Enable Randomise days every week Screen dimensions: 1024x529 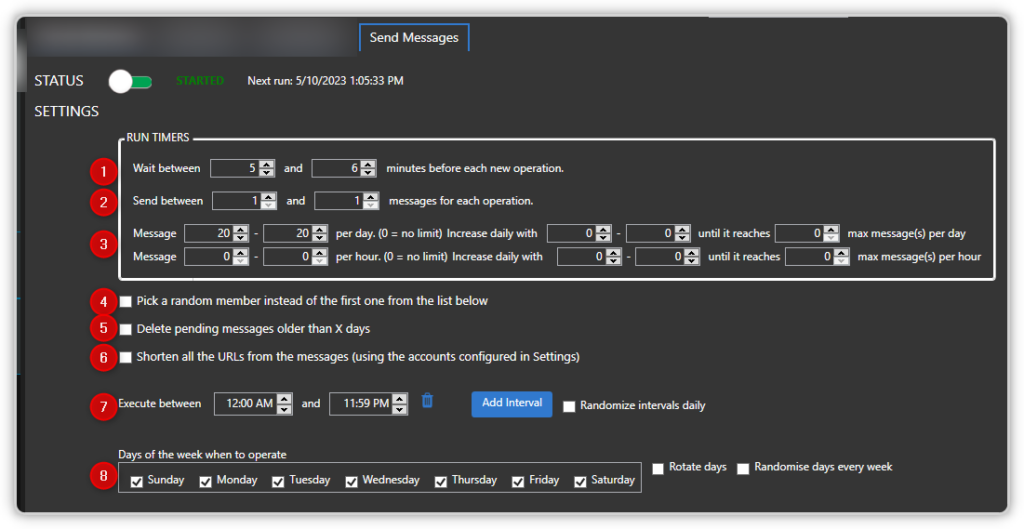(x=743, y=468)
